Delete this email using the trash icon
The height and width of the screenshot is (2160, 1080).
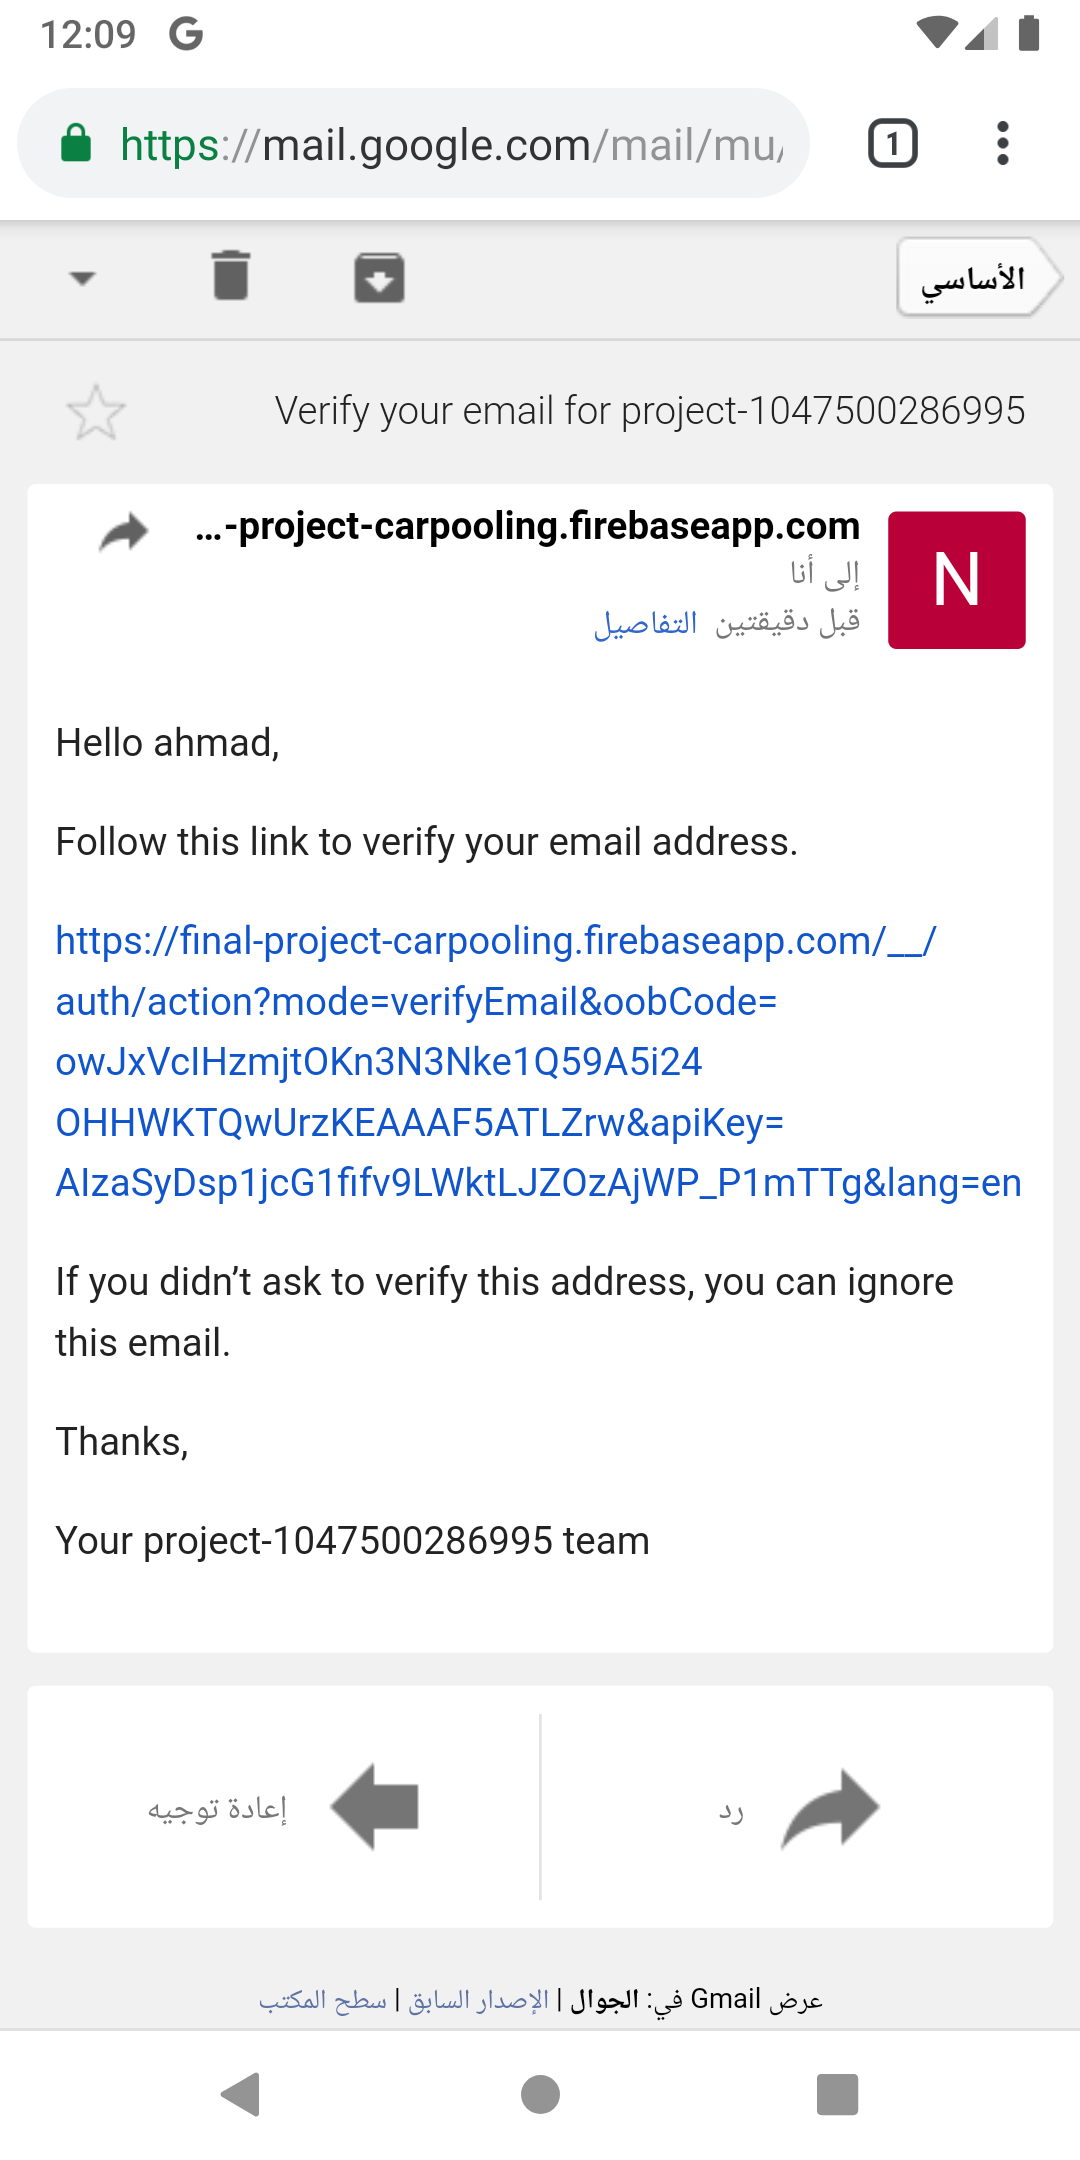[x=232, y=278]
